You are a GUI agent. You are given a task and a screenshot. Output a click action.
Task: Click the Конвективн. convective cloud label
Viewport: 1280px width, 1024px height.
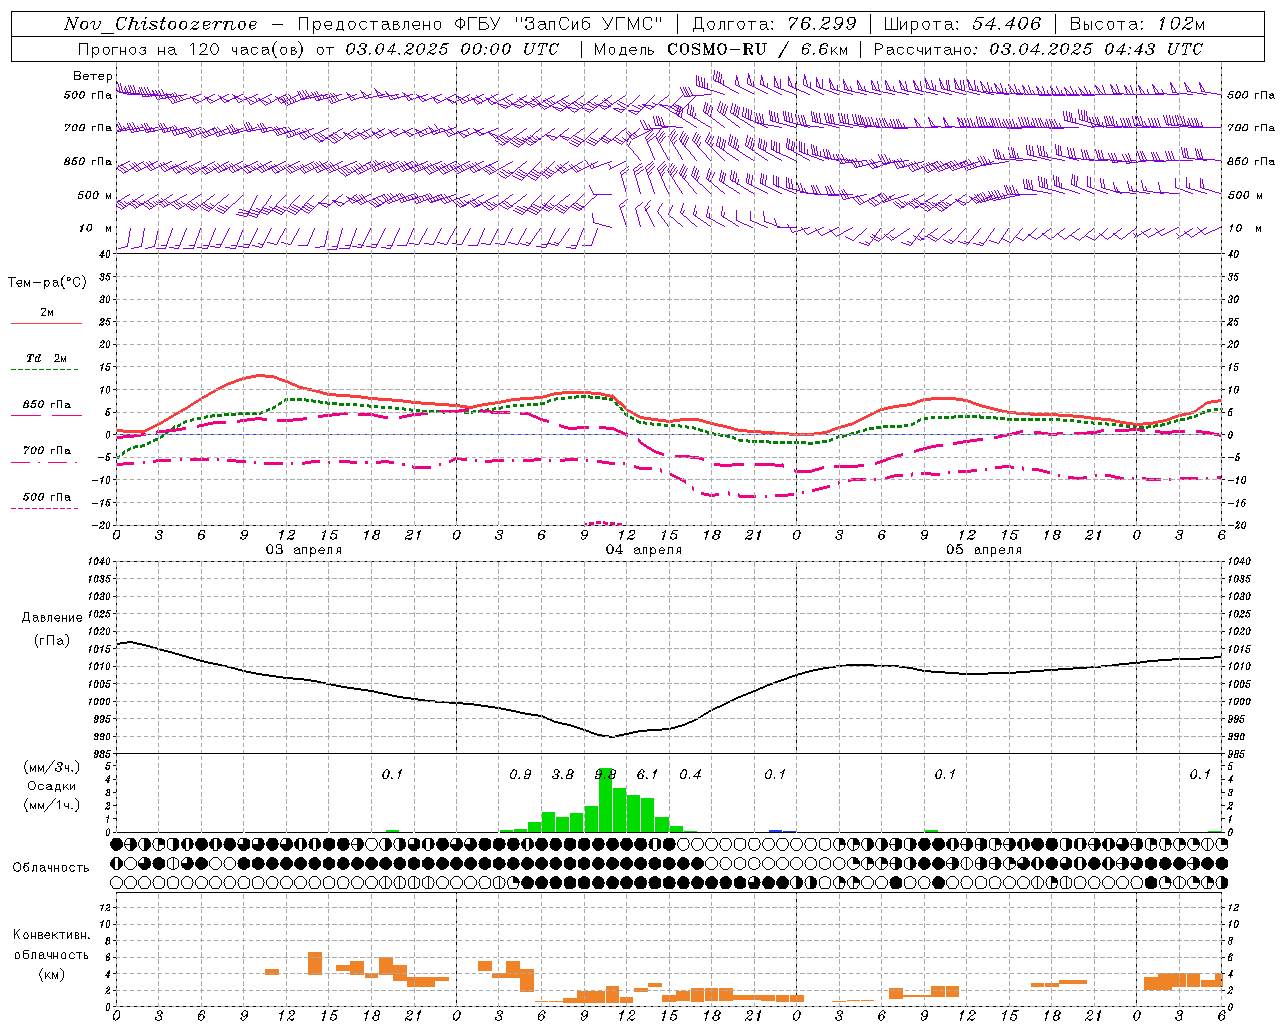point(51,935)
